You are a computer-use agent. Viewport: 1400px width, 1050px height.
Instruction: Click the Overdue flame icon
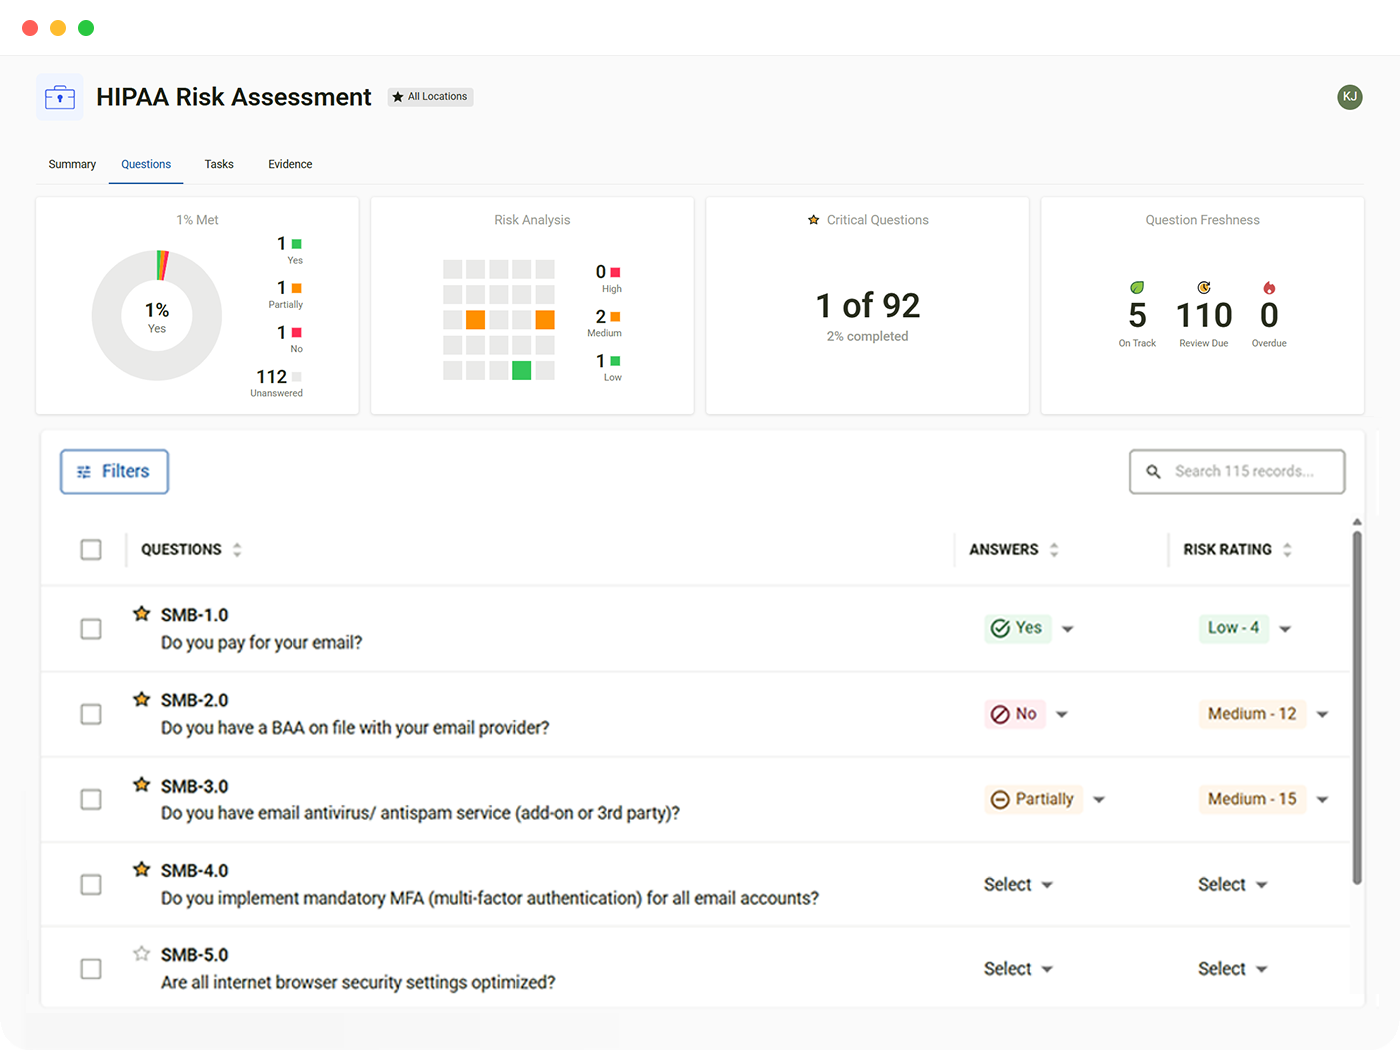(x=1269, y=288)
